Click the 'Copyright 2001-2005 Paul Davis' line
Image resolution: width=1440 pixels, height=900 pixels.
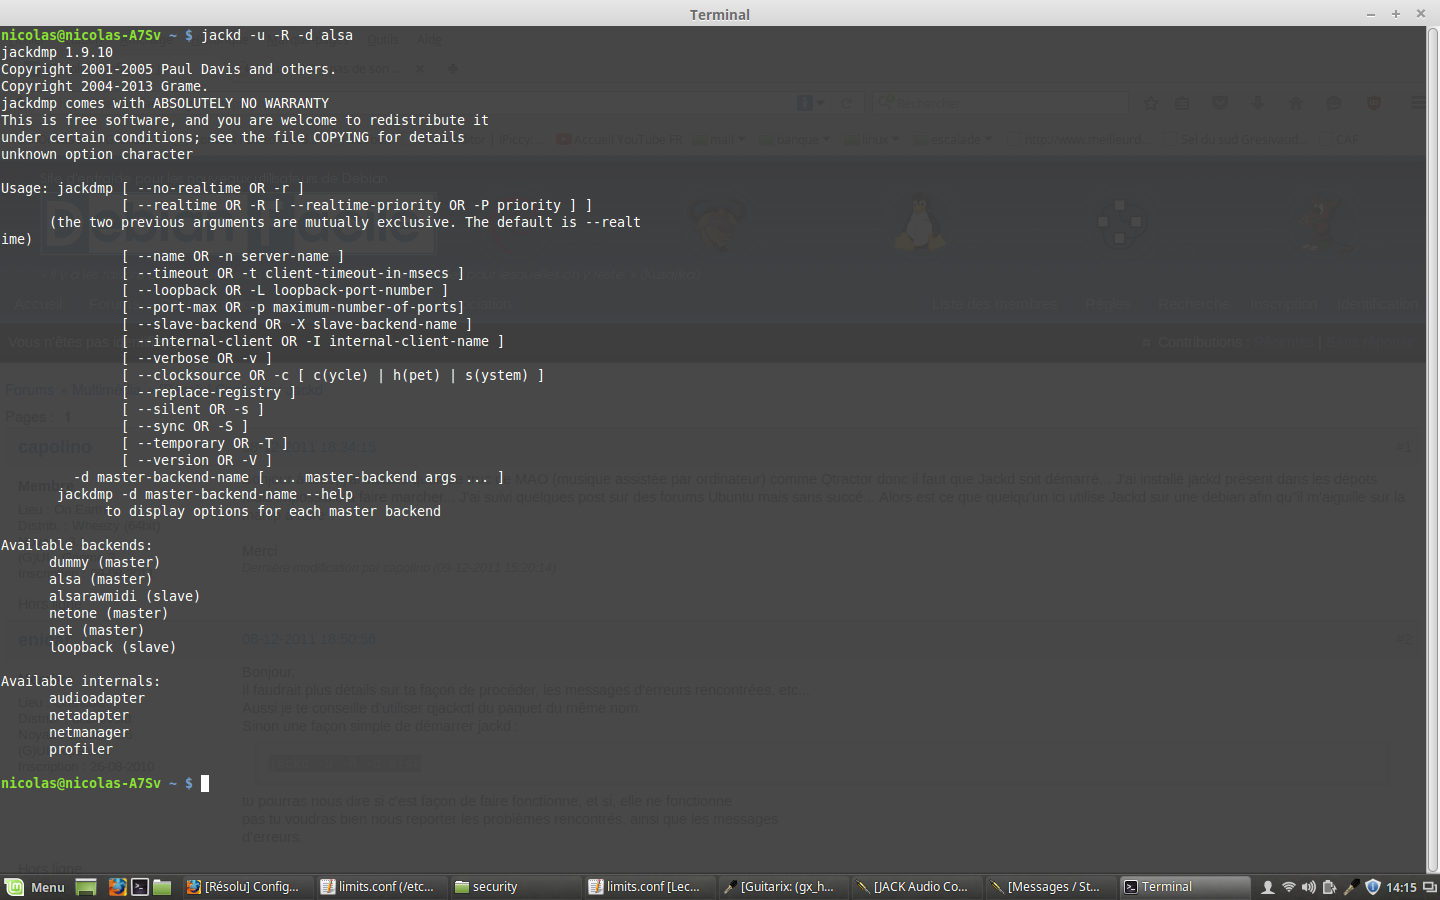(x=169, y=69)
